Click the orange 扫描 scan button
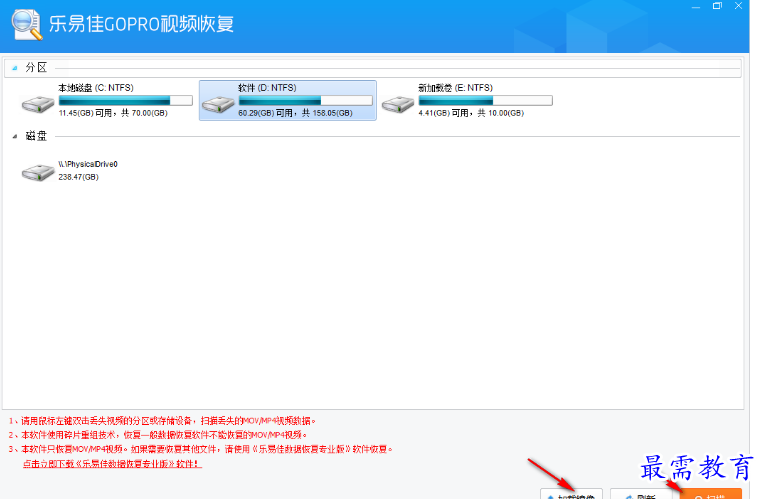Screen dimensions: 762x499 point(711,494)
